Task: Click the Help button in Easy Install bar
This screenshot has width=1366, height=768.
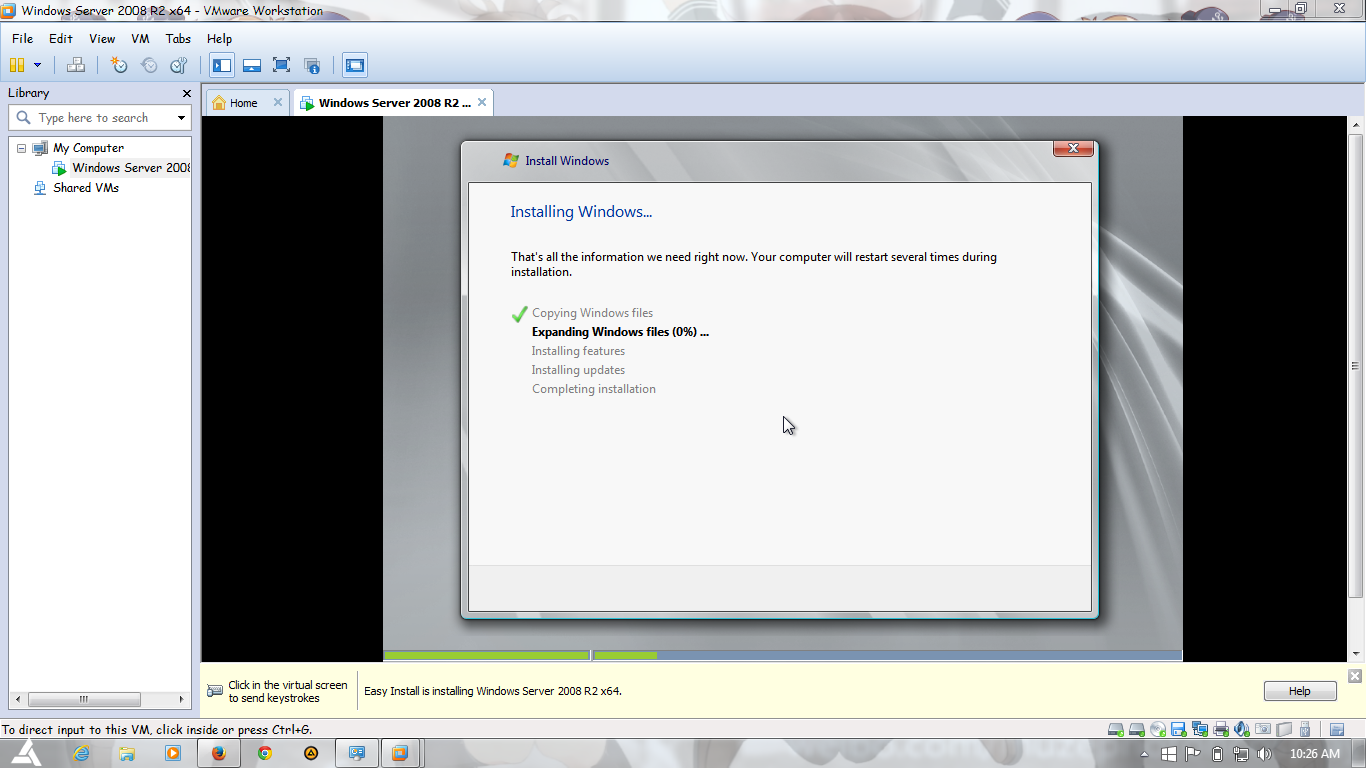Action: click(x=1299, y=691)
